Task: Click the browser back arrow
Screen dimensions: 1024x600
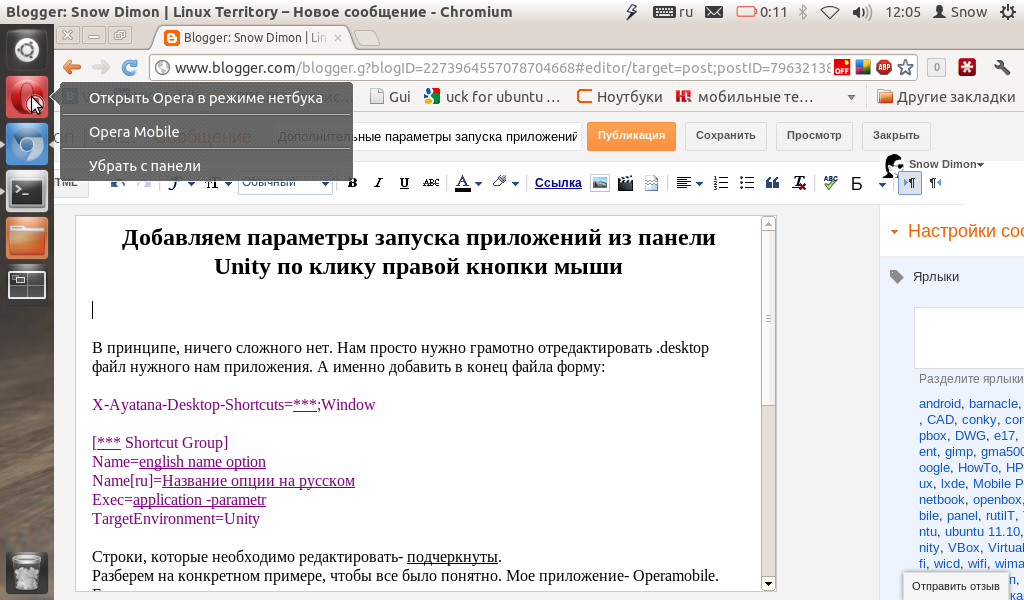Action: tap(72, 67)
